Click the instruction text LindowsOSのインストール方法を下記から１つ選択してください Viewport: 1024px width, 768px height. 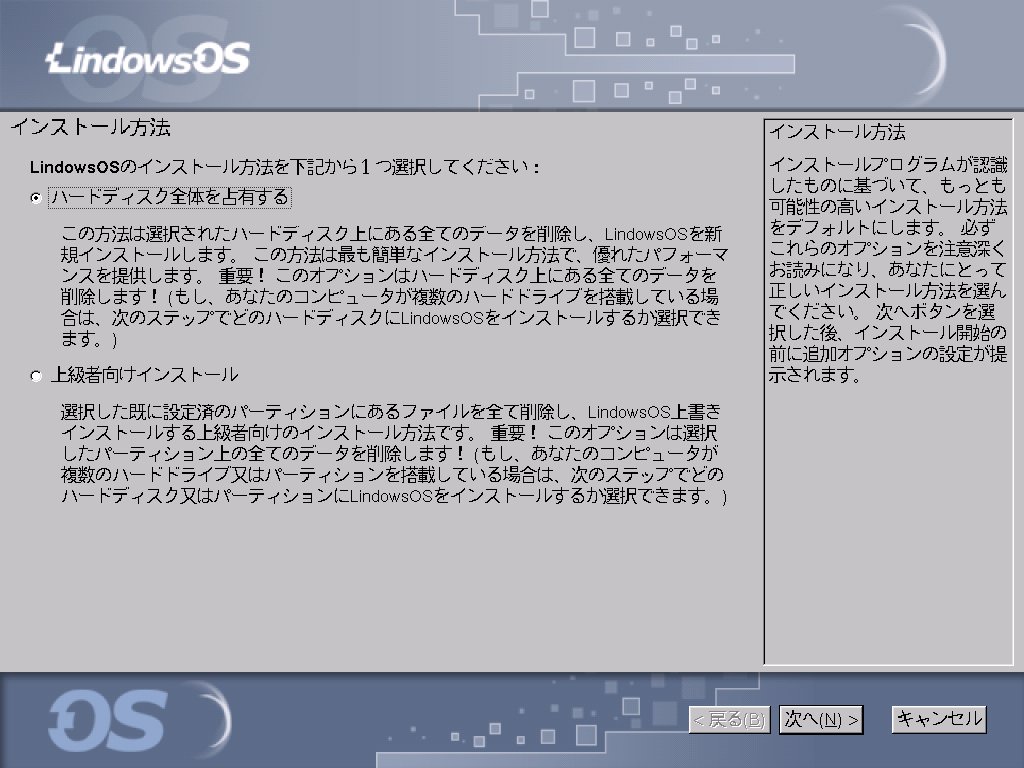tap(285, 167)
